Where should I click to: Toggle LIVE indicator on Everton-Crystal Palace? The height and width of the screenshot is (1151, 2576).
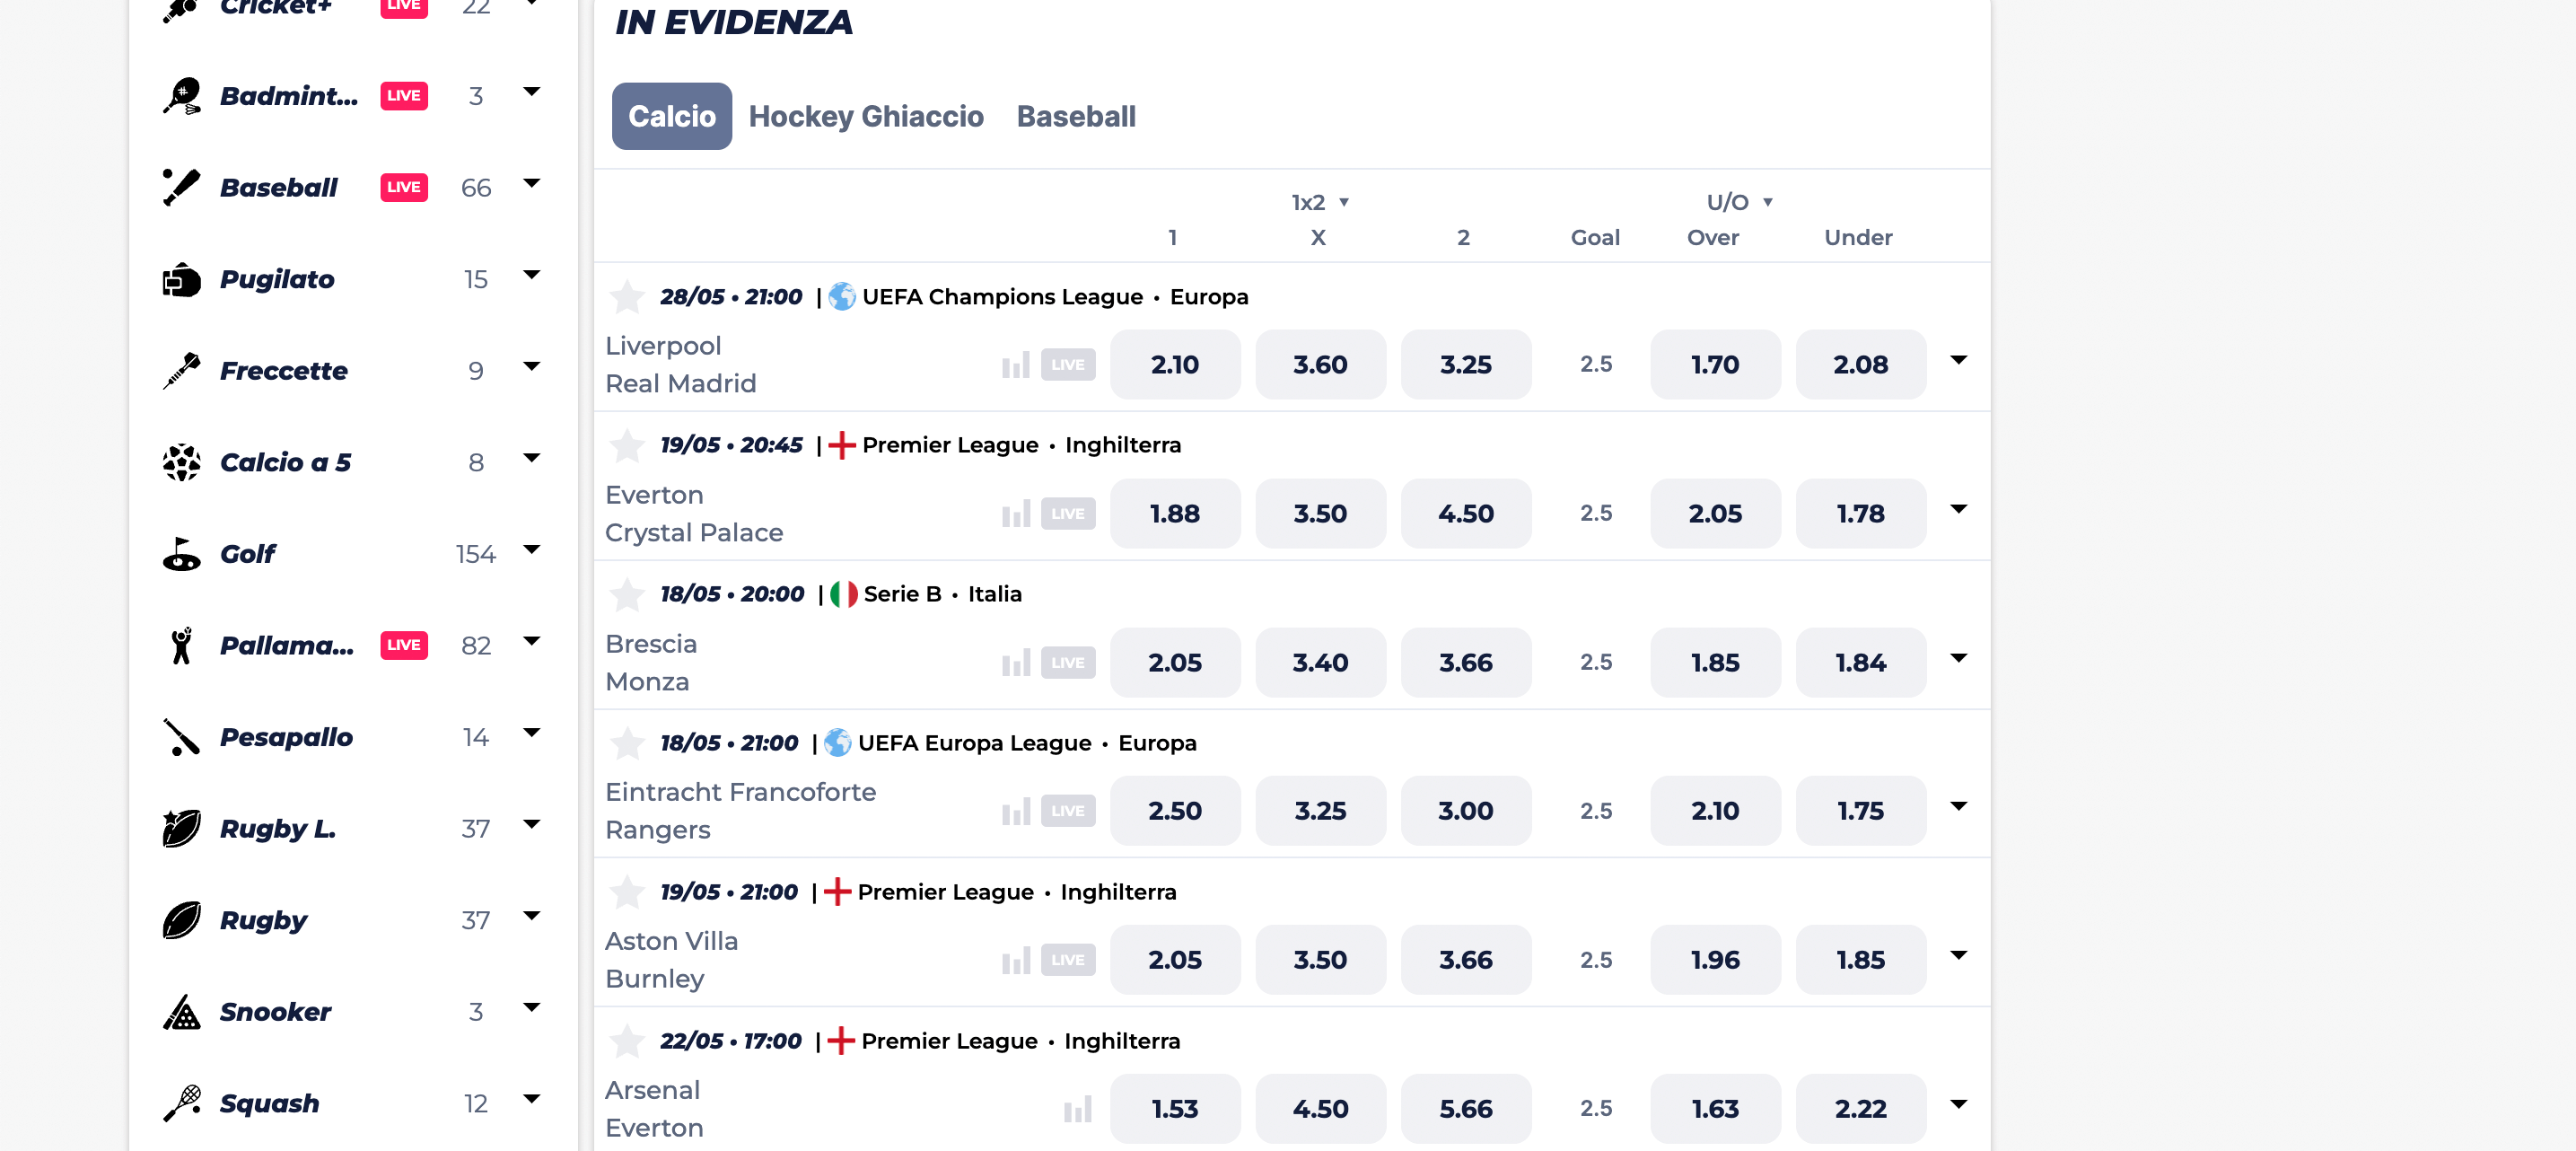click(x=1067, y=513)
